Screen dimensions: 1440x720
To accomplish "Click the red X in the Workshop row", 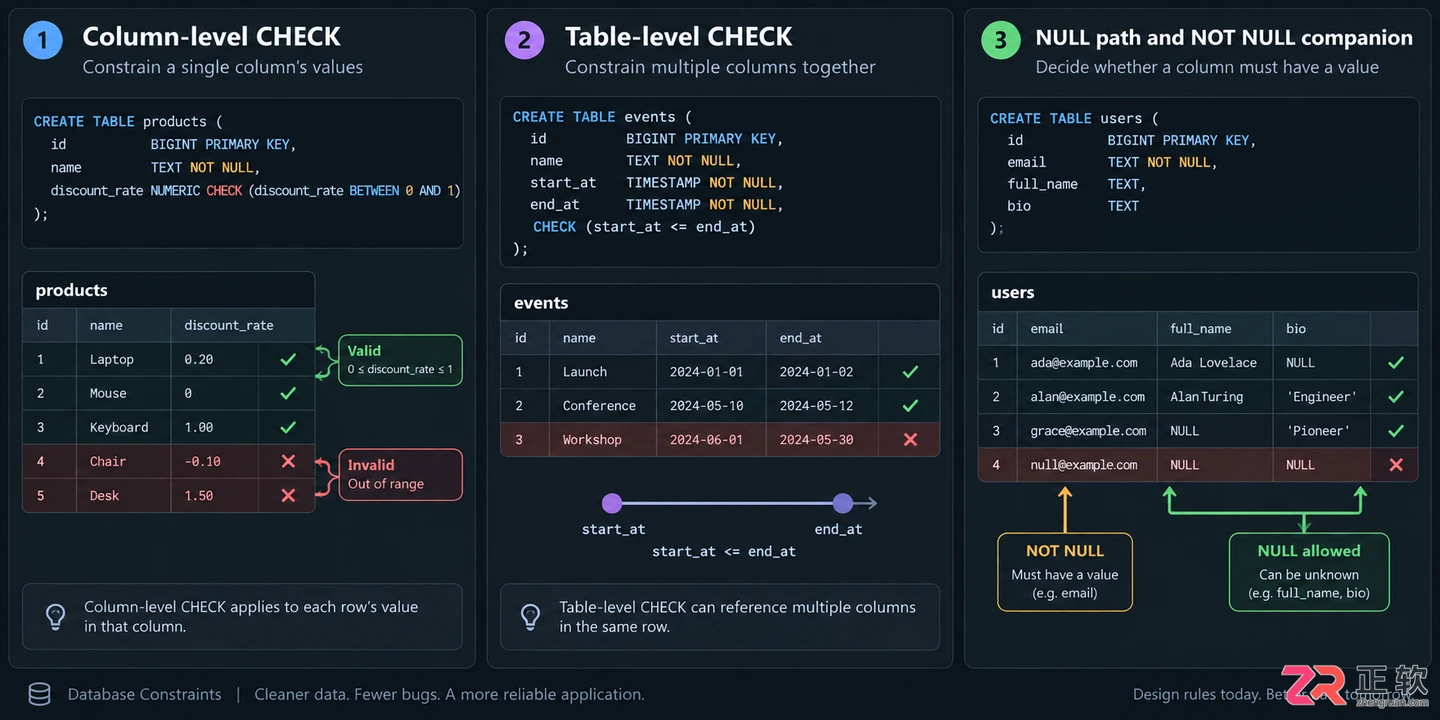I will (x=910, y=439).
